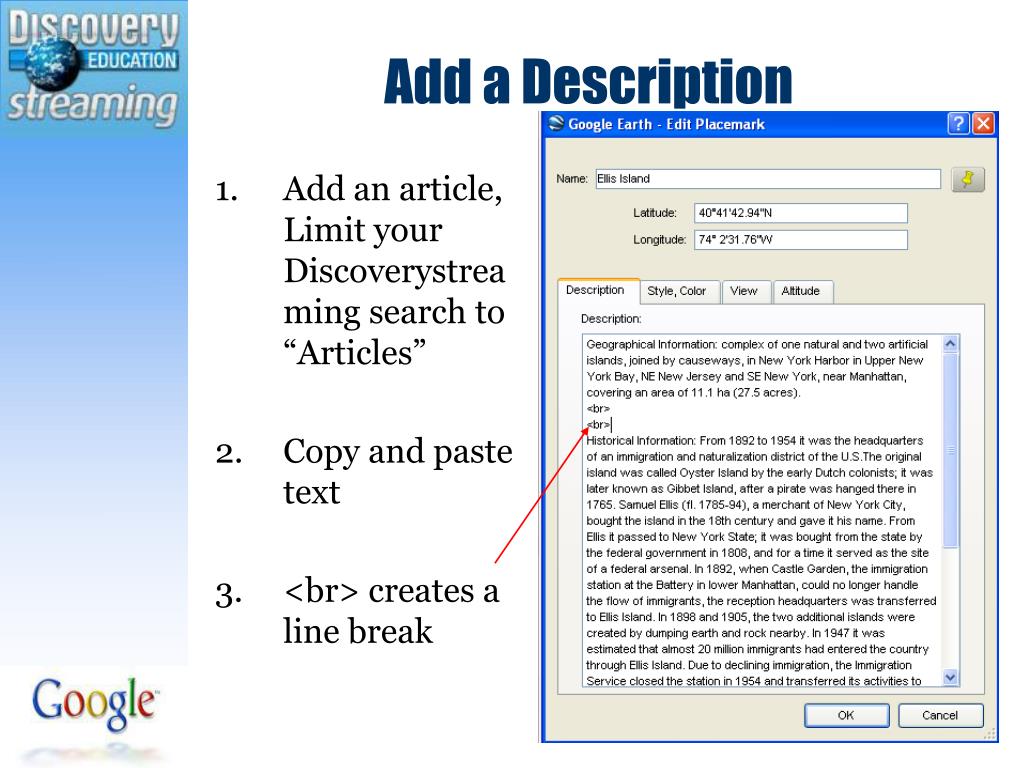Open the Style, Color tab

(x=677, y=291)
